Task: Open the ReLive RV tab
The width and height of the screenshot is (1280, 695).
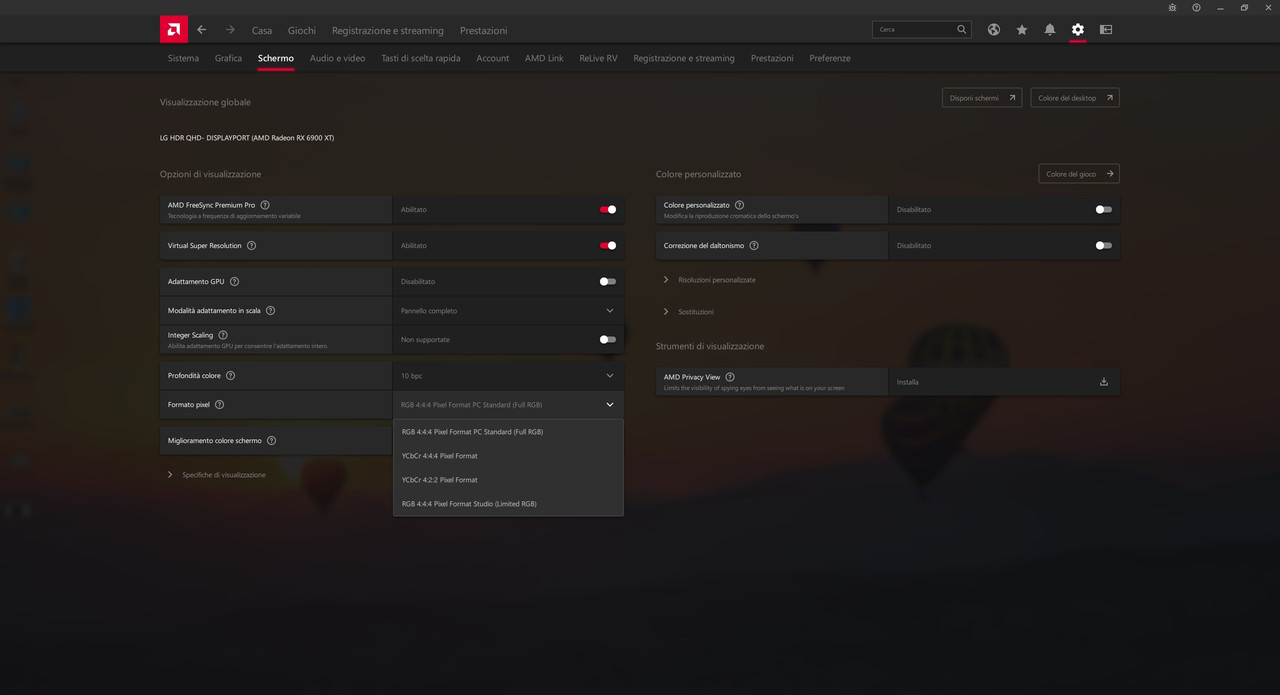Action: (598, 58)
